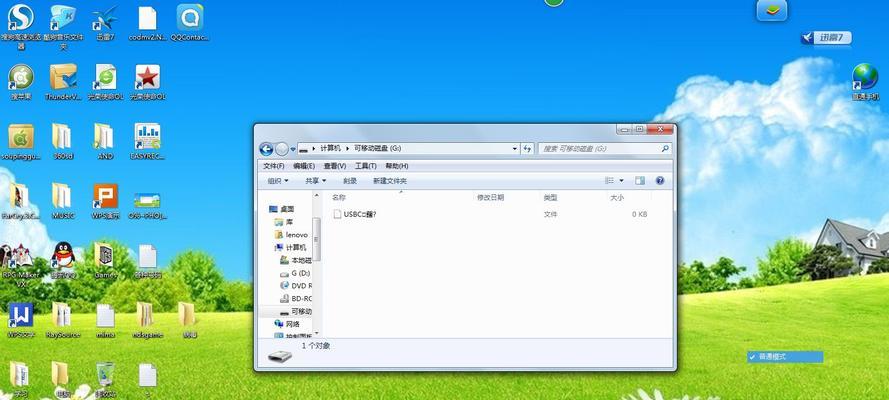Open the 编辑(E) menu

(304, 166)
